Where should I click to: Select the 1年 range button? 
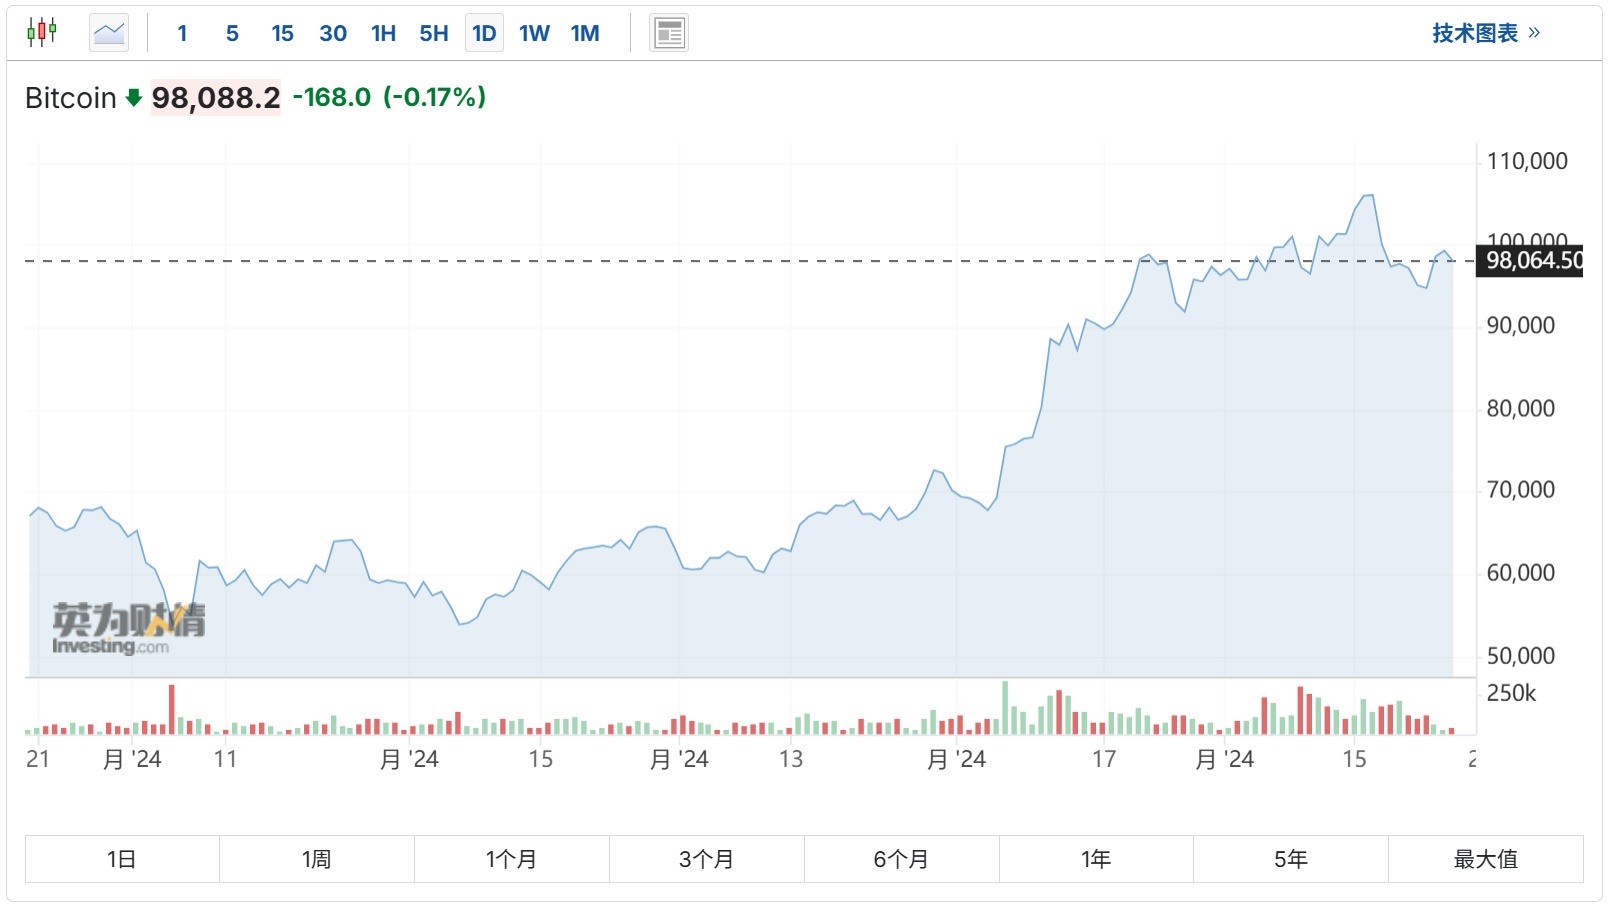tap(1096, 859)
